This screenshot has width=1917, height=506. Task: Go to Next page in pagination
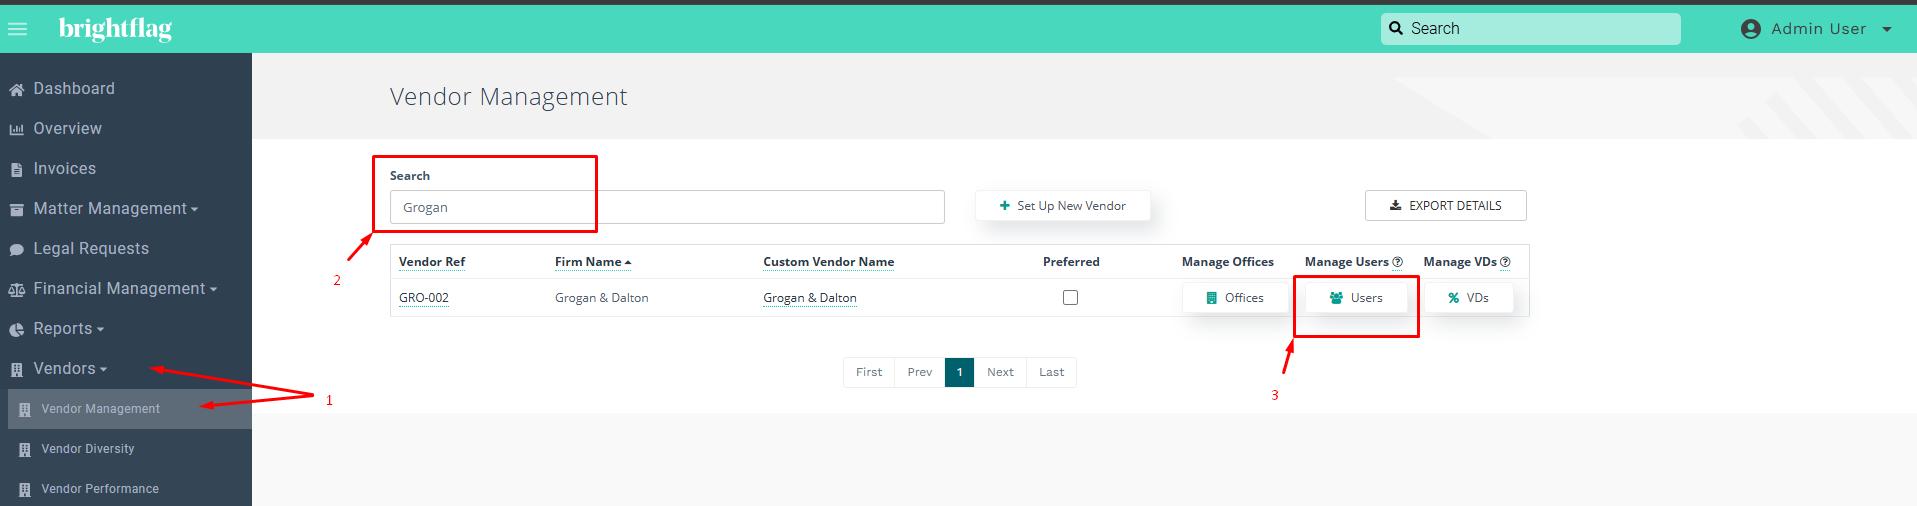[x=1000, y=372]
